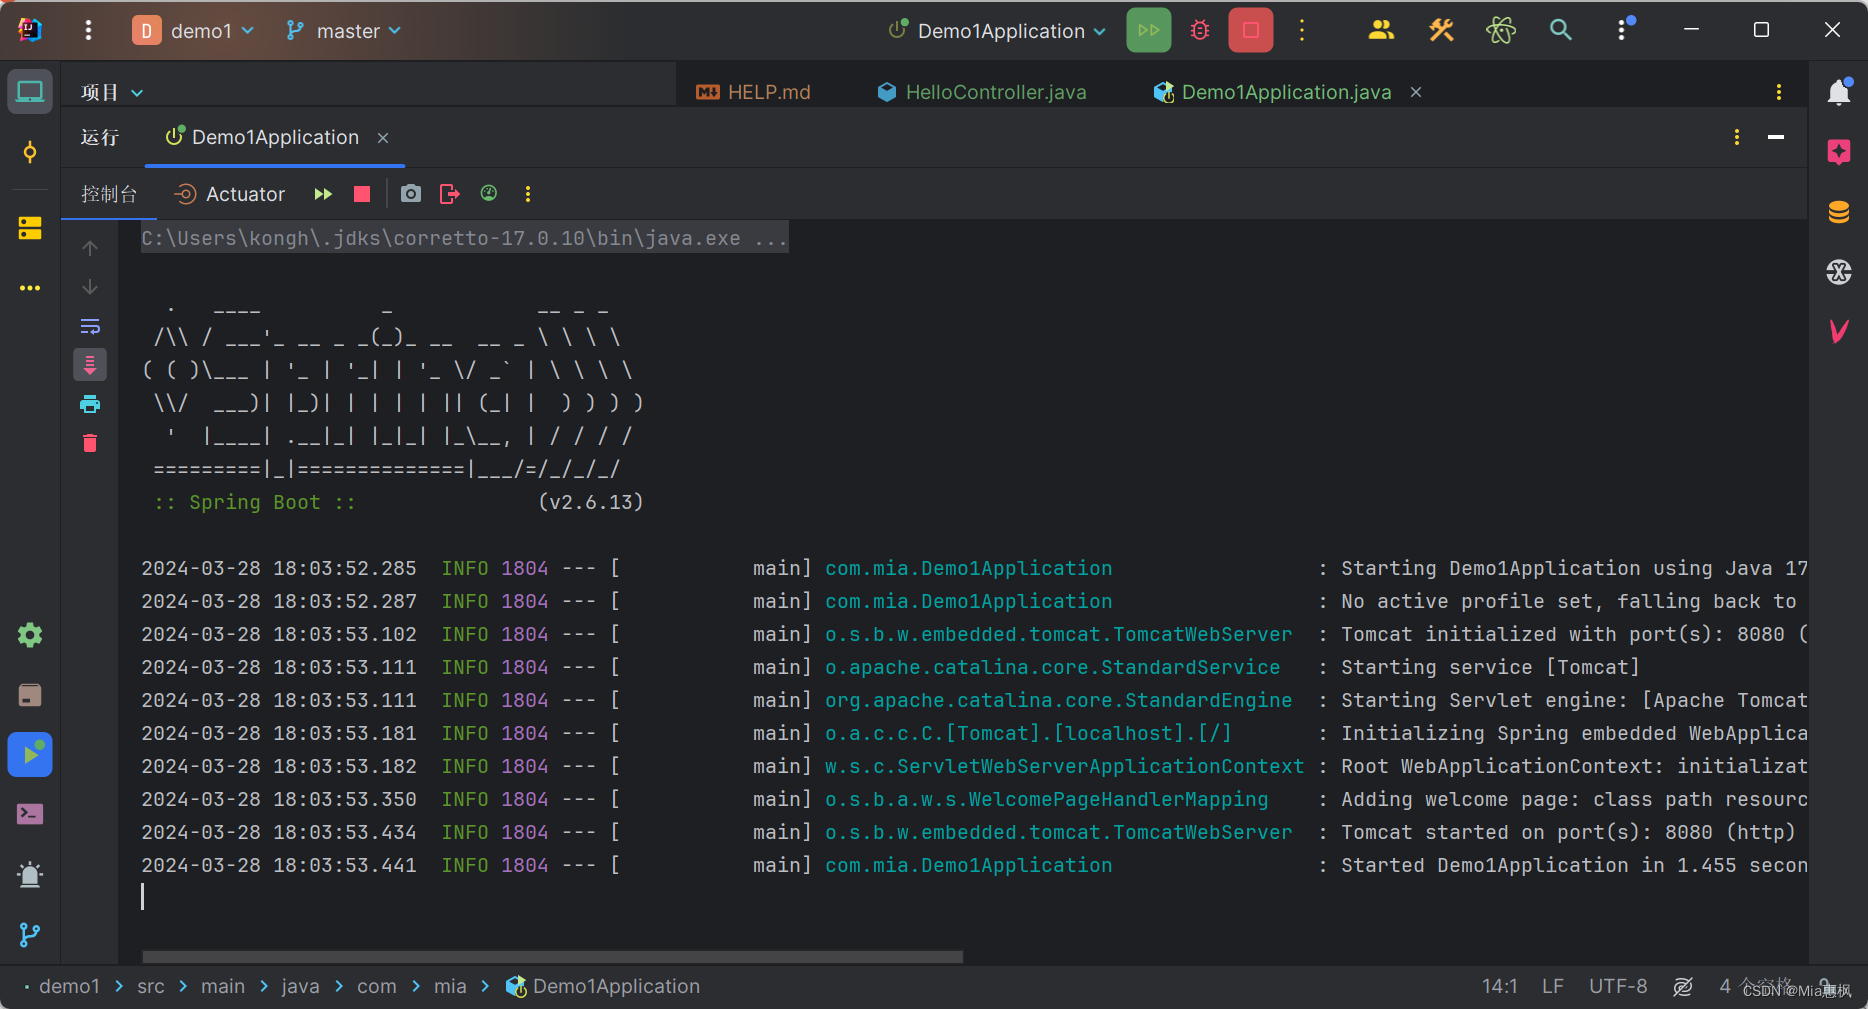Open more console toolbar actions
Screen dimensions: 1868x1009
point(528,194)
